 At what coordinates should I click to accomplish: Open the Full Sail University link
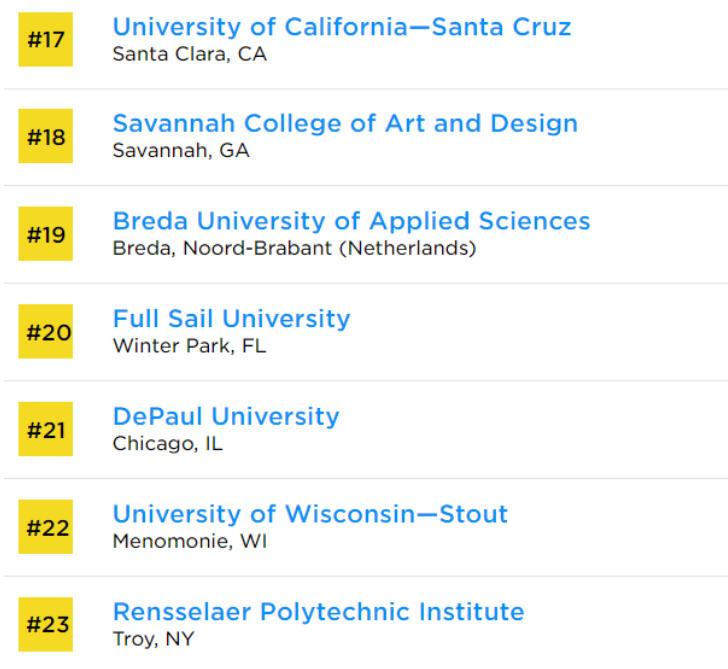[231, 319]
